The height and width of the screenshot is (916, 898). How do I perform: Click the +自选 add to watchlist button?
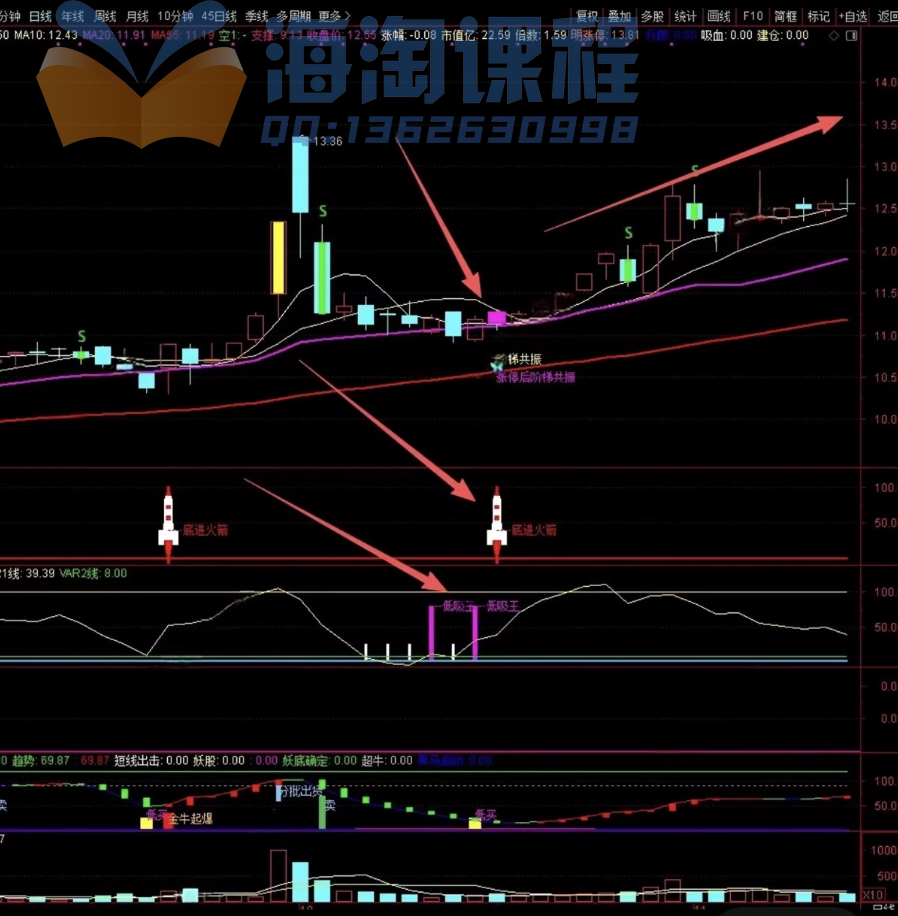(853, 16)
